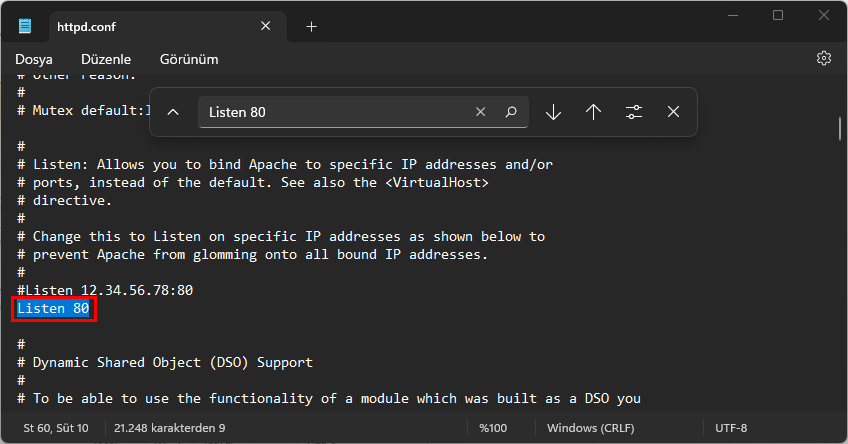Open Notepad settings via the gear icon

(x=824, y=59)
